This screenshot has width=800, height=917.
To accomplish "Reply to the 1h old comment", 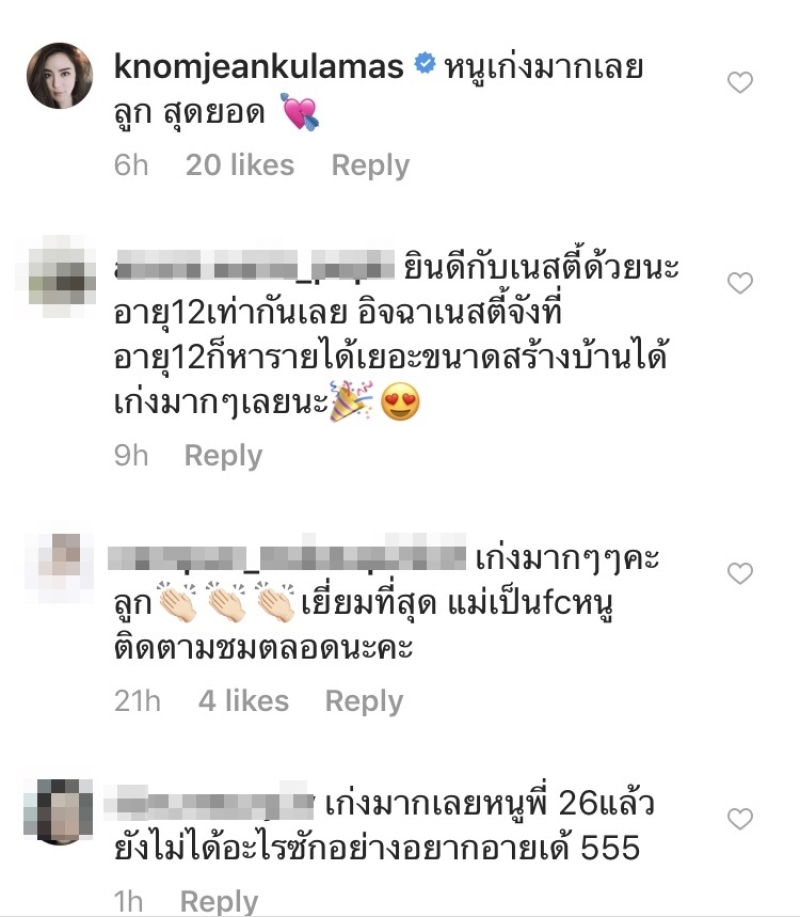I will [219, 901].
